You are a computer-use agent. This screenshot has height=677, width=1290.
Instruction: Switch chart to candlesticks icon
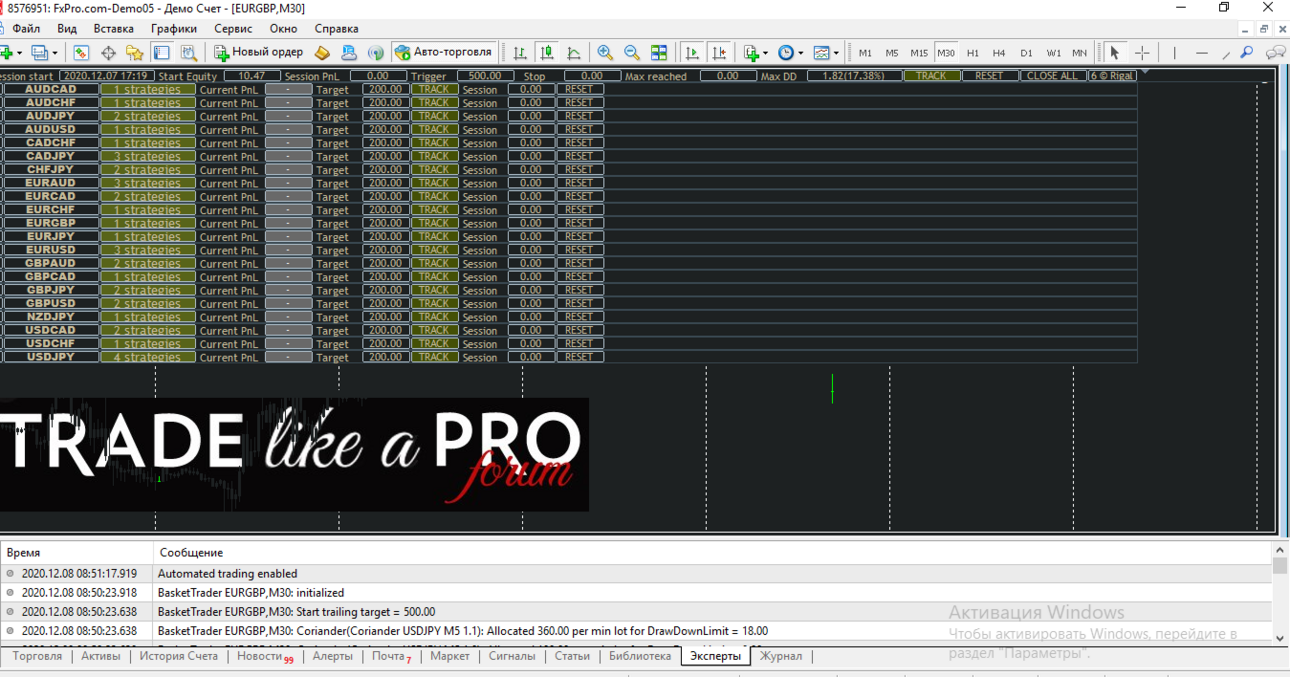pyautogui.click(x=547, y=53)
